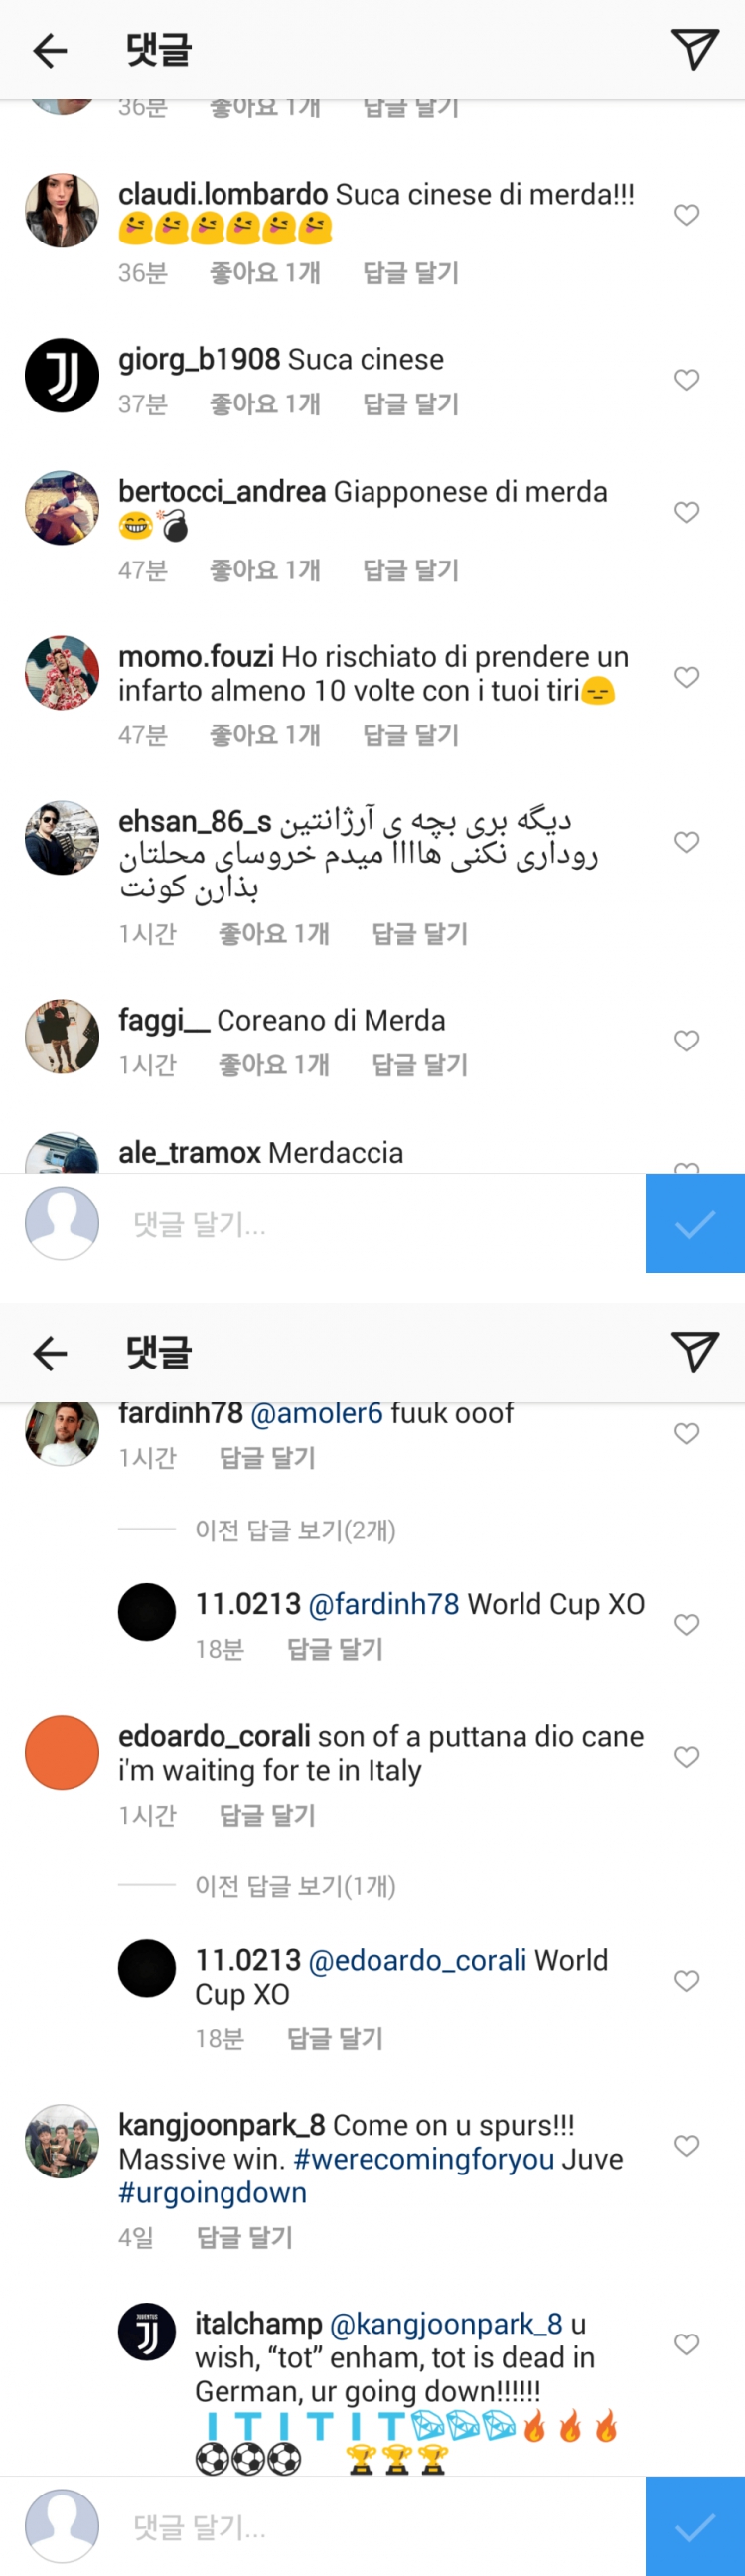Viewport: 745px width, 2576px height.
Task: Open giorg_b1908's Juventus profile picture
Action: pyautogui.click(x=62, y=376)
